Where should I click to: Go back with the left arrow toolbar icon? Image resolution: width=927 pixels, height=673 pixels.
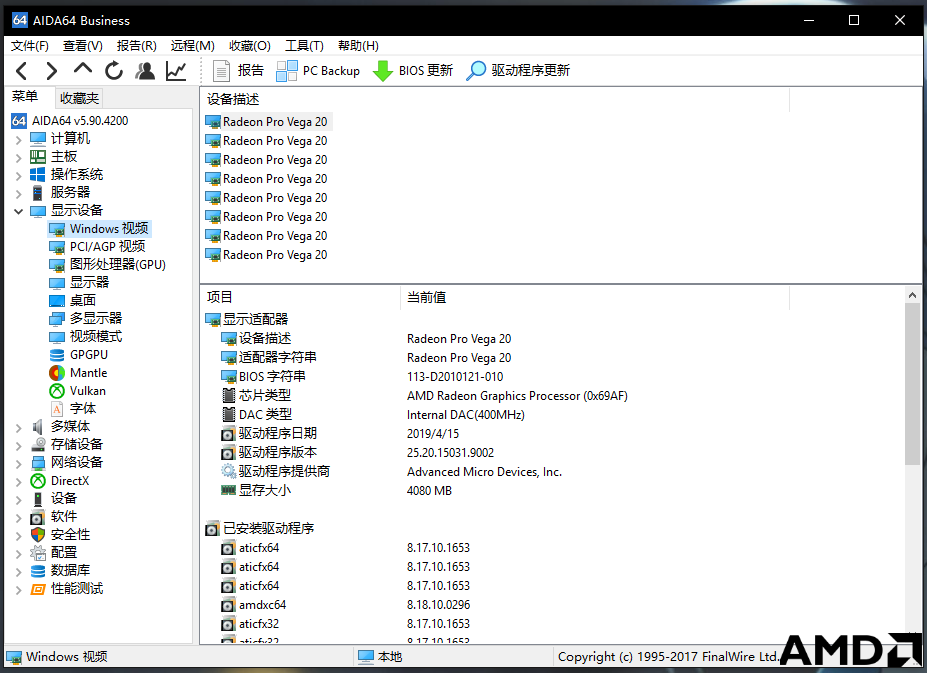point(21,71)
